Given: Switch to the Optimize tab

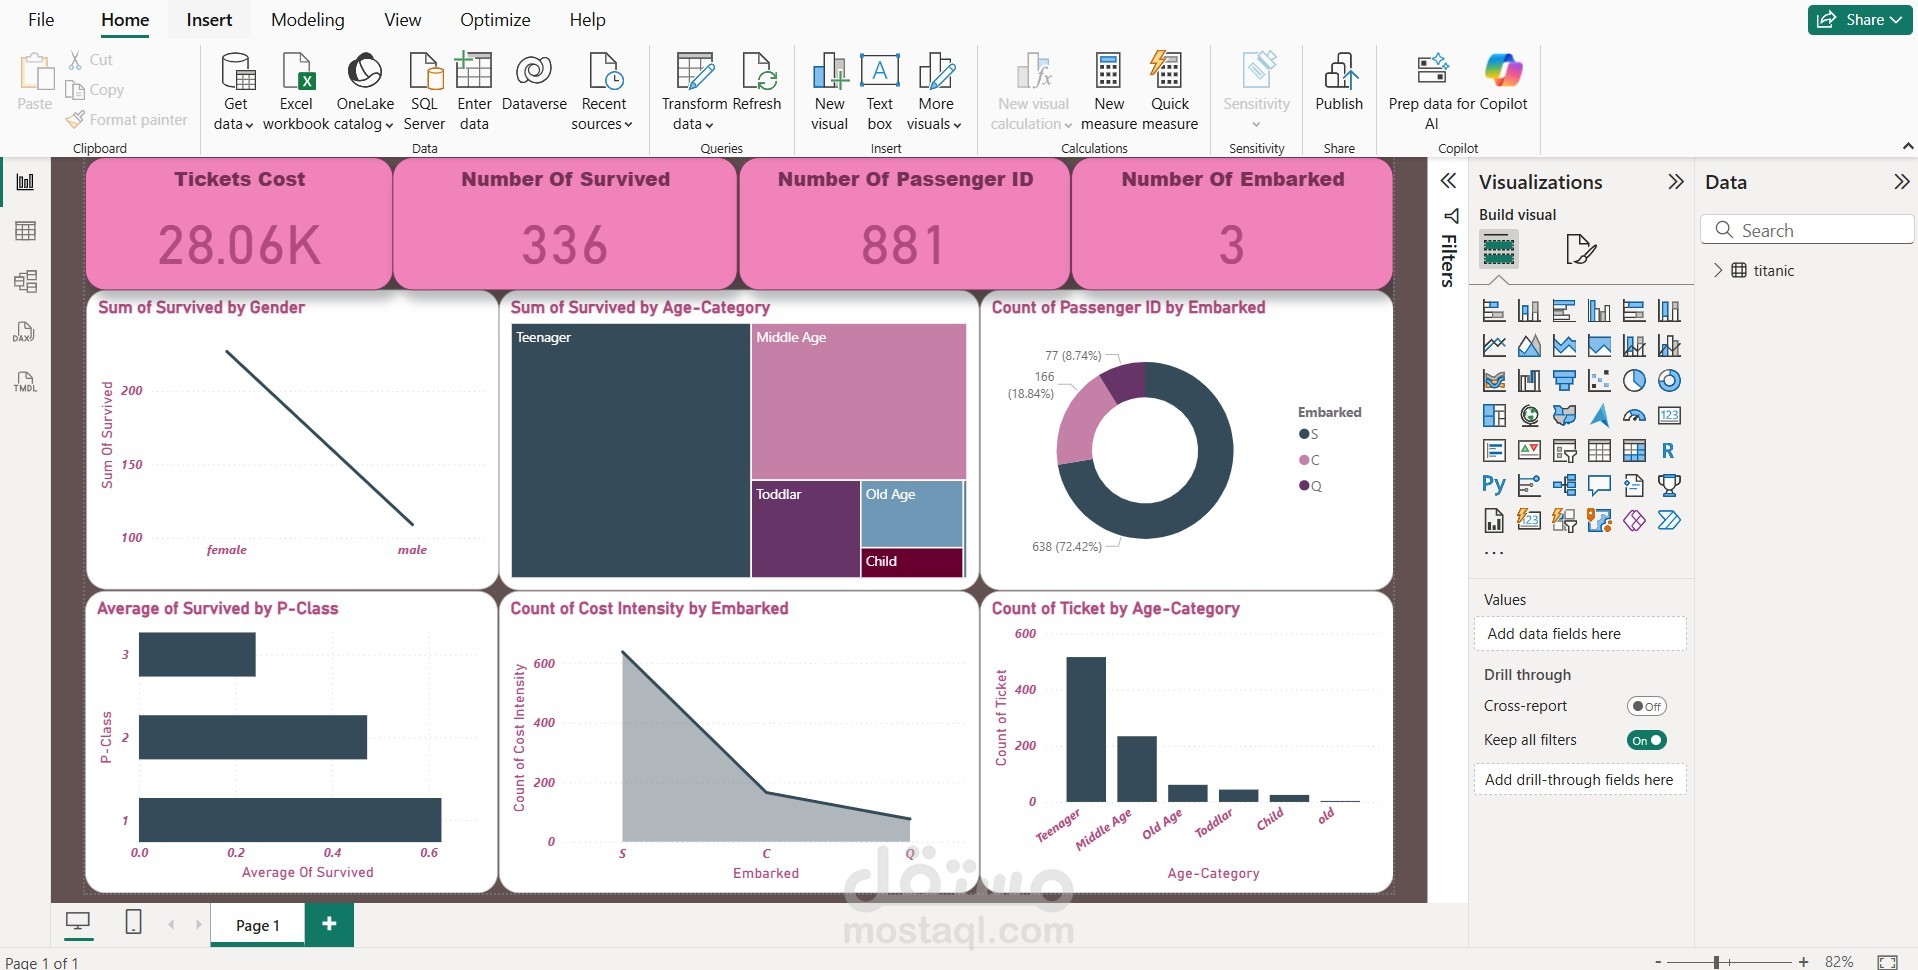Looking at the screenshot, I should tap(495, 20).
